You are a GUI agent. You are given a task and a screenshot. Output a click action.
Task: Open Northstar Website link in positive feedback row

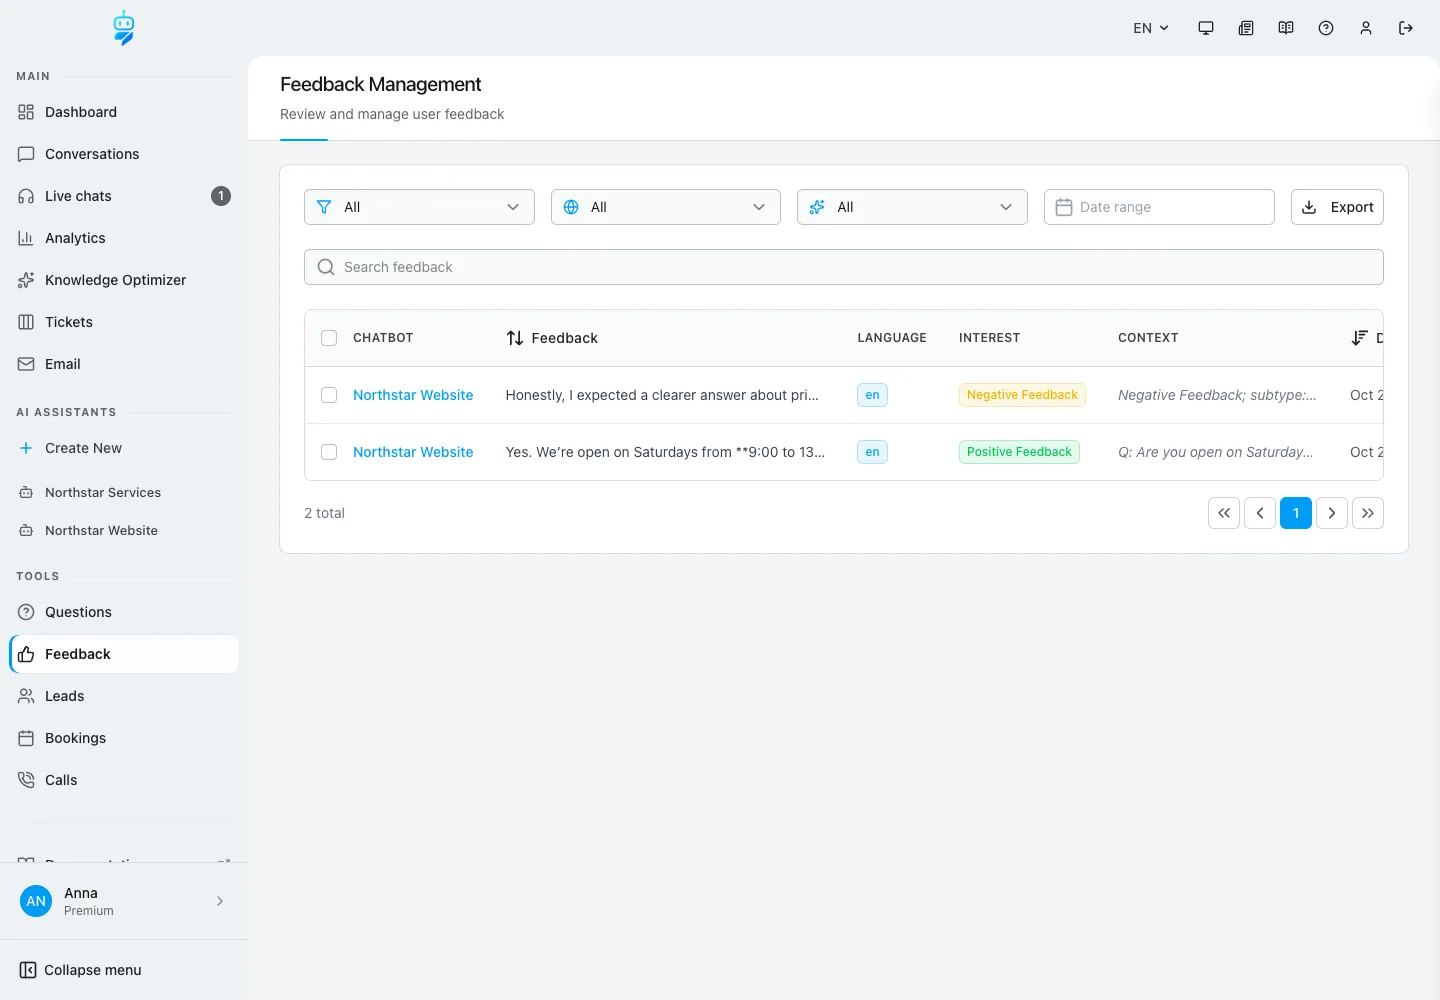click(x=413, y=452)
